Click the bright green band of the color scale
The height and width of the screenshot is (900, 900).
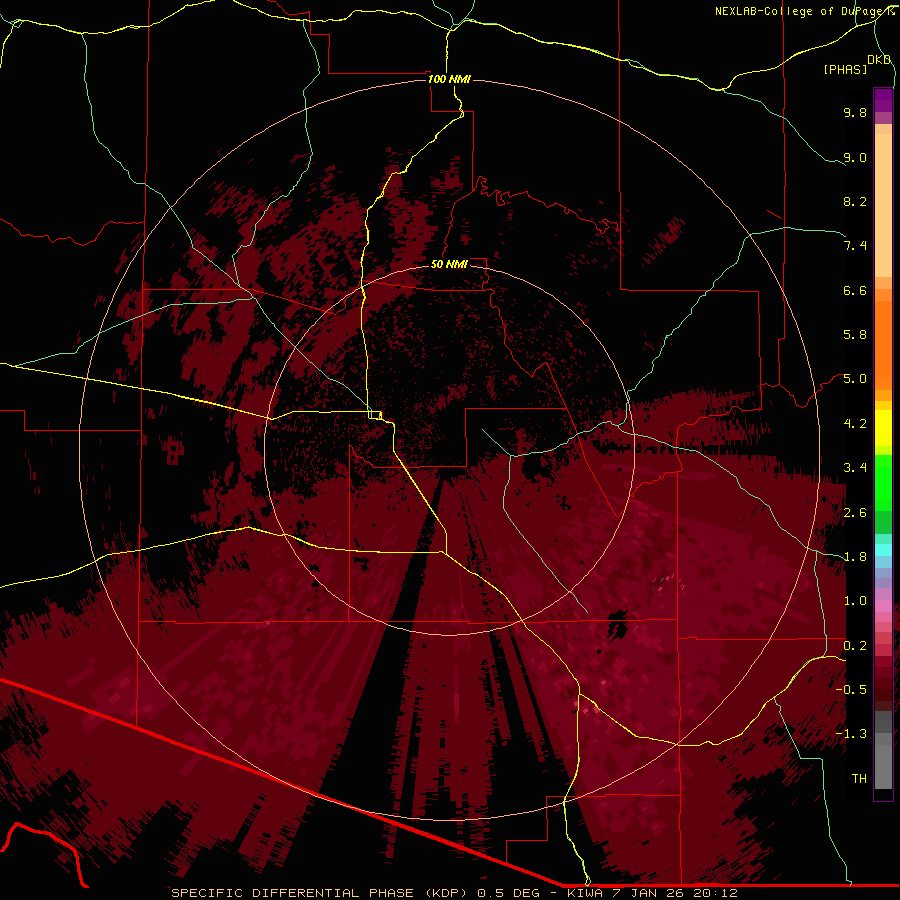(883, 482)
